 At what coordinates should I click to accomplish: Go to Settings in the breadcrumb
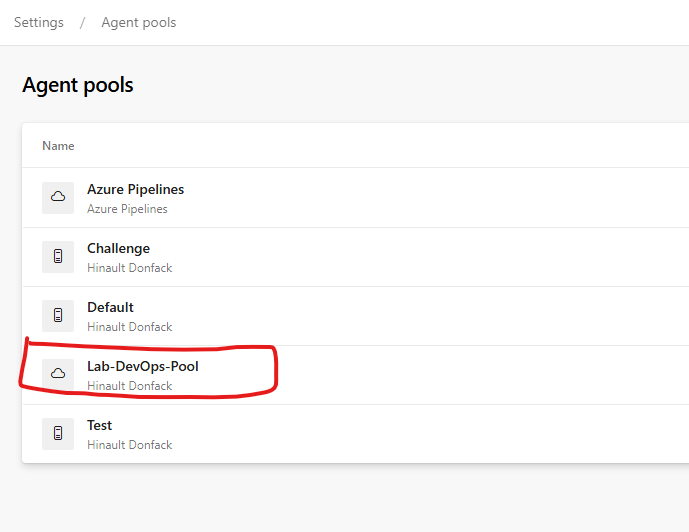click(39, 22)
